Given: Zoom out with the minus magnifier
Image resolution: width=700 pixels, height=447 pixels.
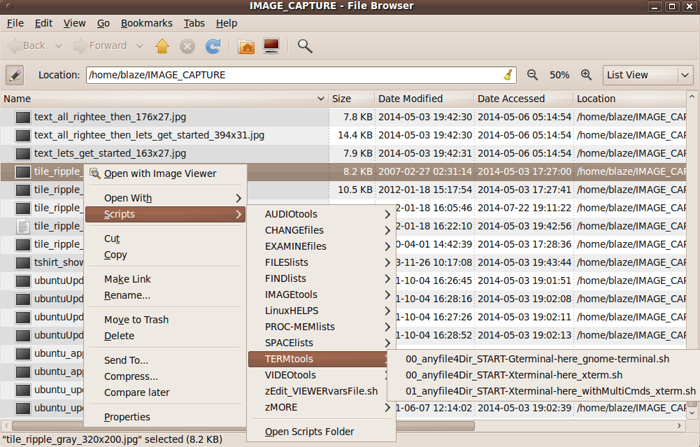Looking at the screenshot, I should click(532, 75).
